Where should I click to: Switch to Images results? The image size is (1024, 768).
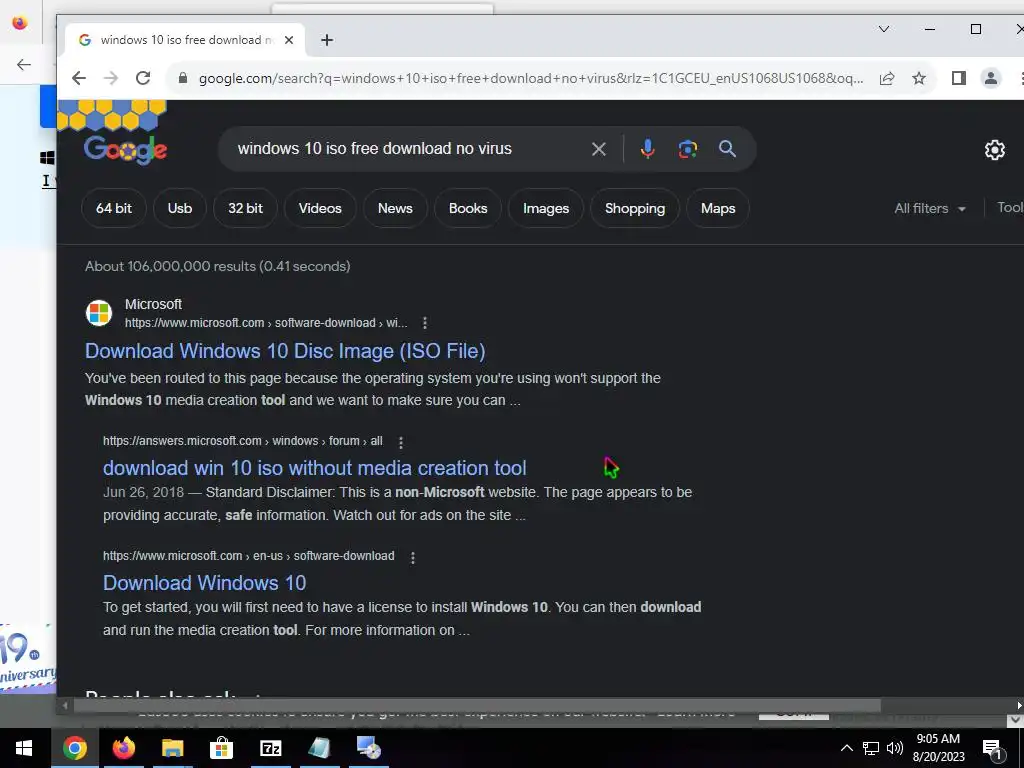tap(546, 208)
